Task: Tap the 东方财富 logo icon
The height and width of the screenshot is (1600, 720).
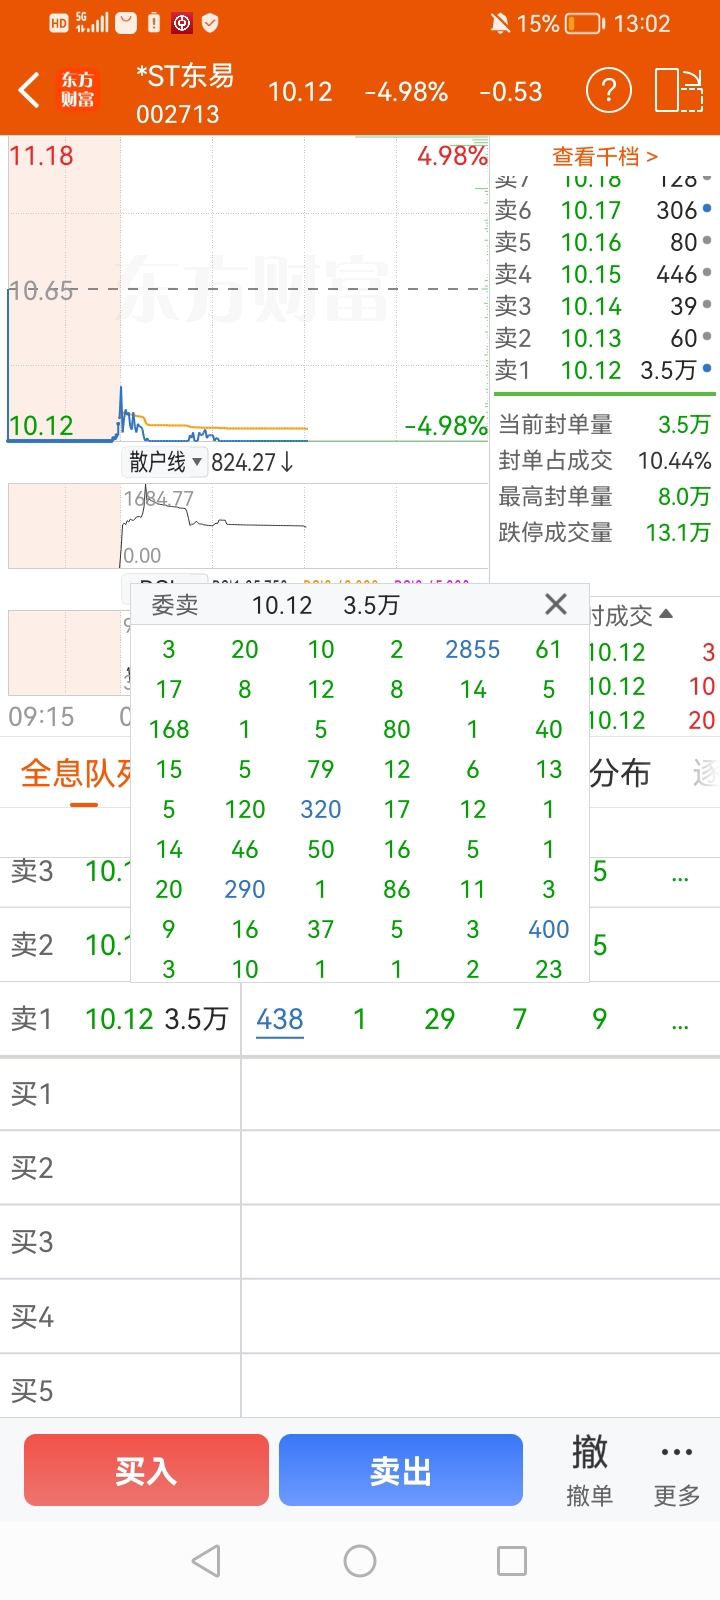Action: tap(78, 90)
